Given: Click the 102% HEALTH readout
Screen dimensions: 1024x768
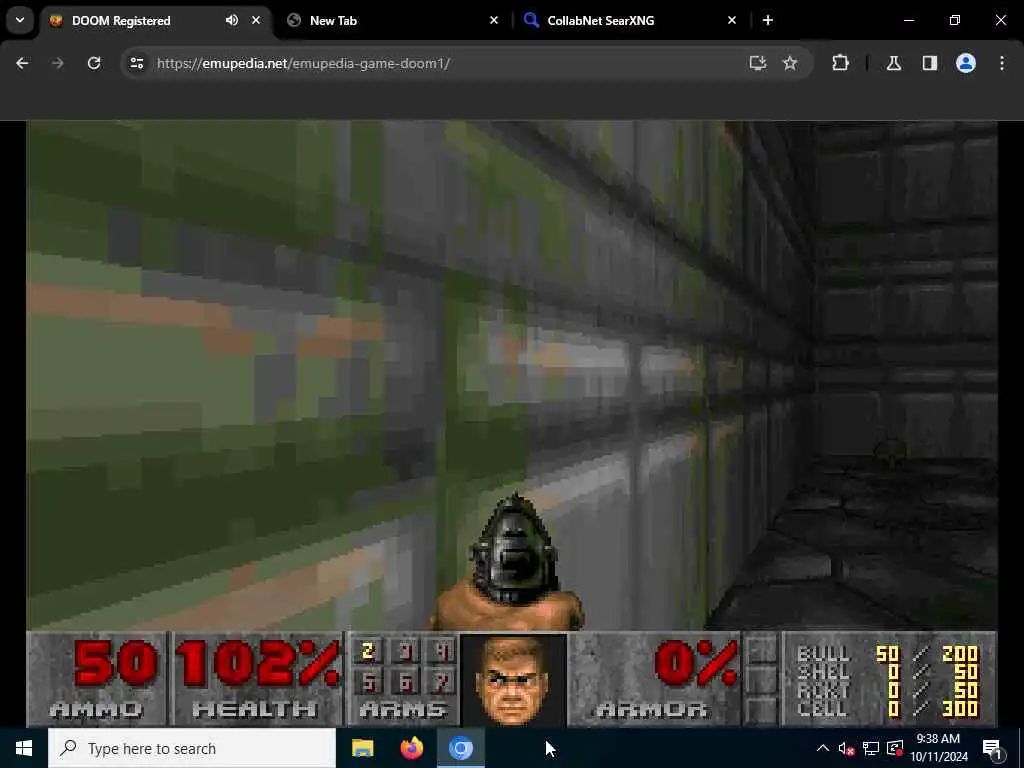Looking at the screenshot, I should pos(256,679).
